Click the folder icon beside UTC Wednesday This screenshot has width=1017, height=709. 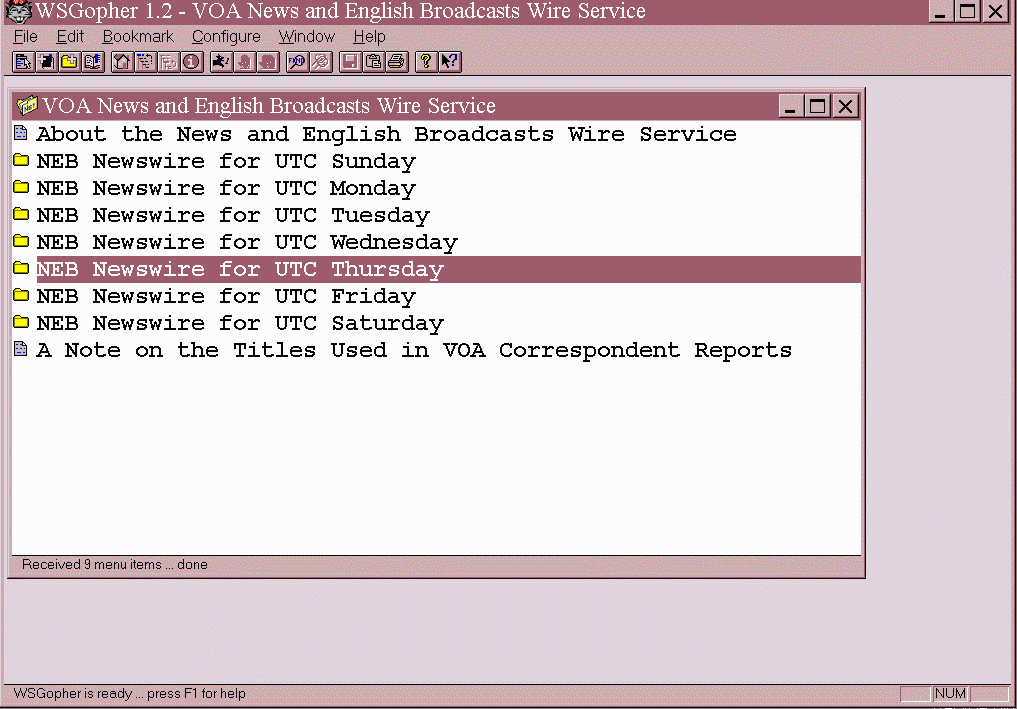(x=21, y=241)
